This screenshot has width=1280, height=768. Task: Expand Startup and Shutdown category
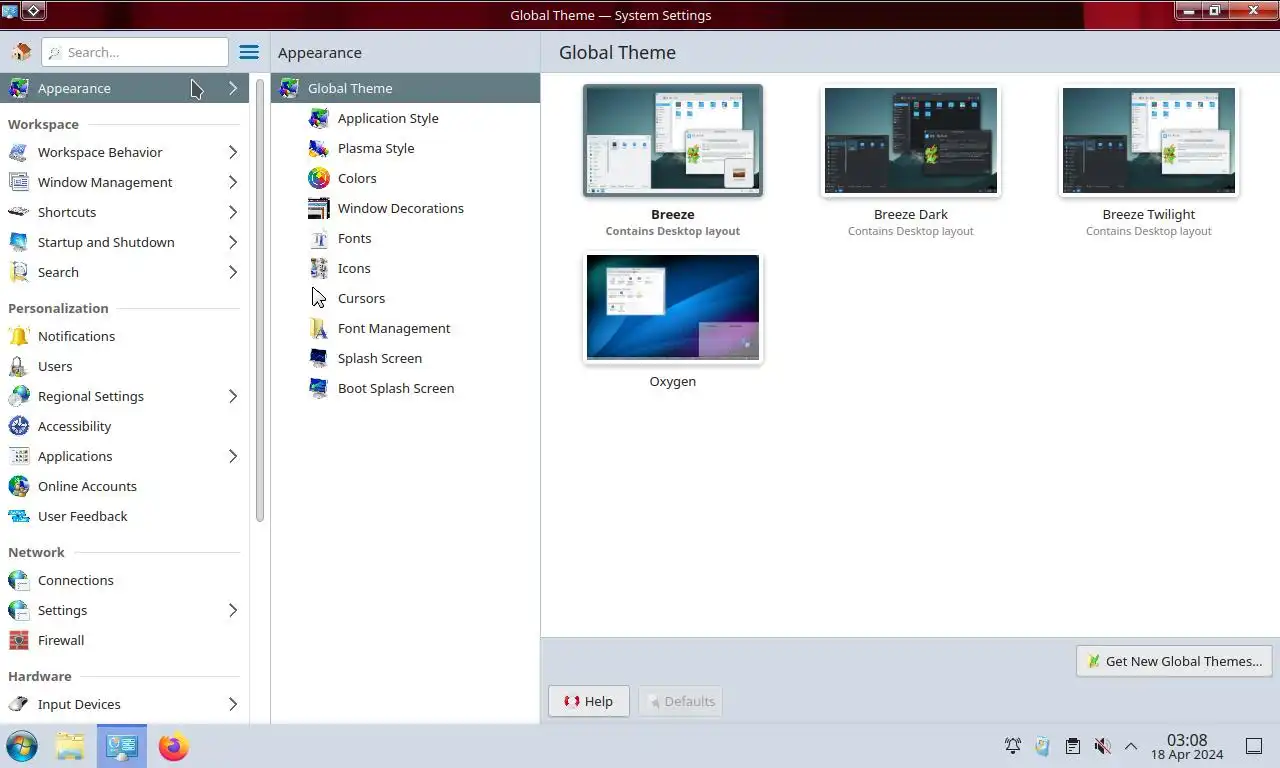coord(232,242)
